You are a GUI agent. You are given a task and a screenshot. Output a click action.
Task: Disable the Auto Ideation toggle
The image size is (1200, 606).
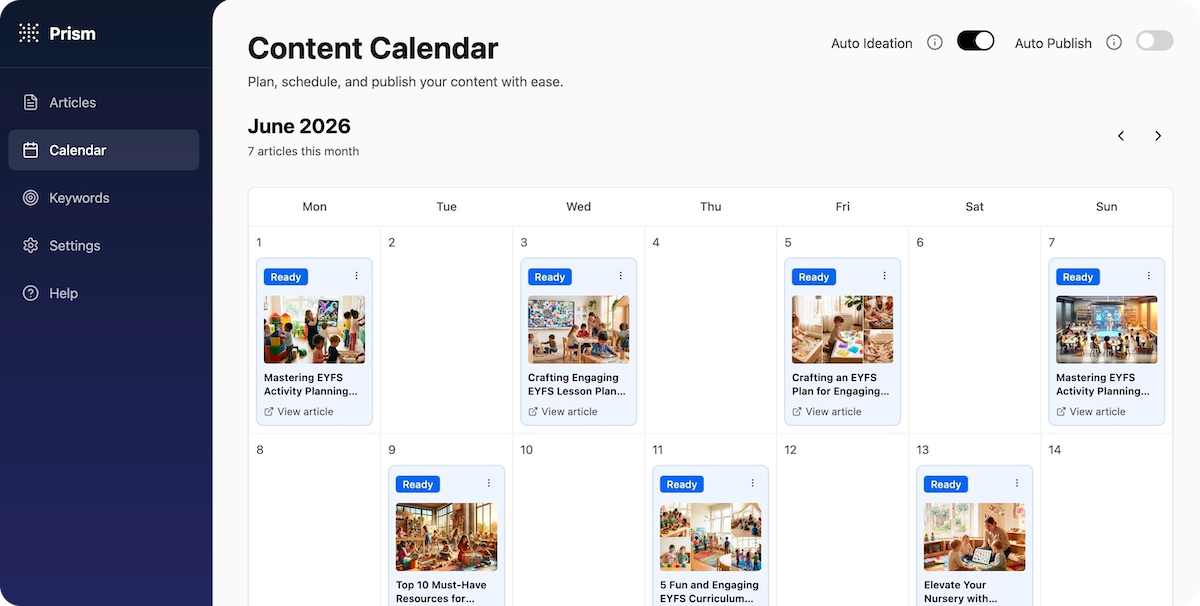(x=975, y=41)
